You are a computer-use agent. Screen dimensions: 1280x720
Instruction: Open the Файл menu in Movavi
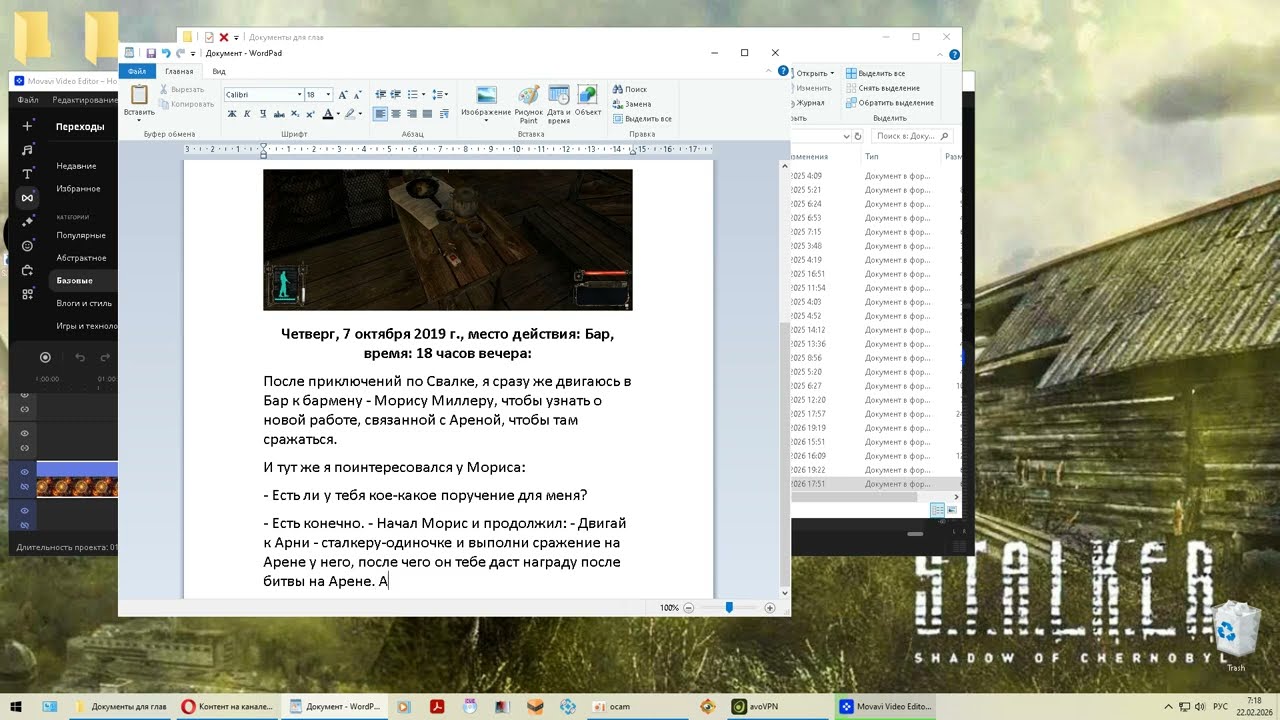(28, 100)
